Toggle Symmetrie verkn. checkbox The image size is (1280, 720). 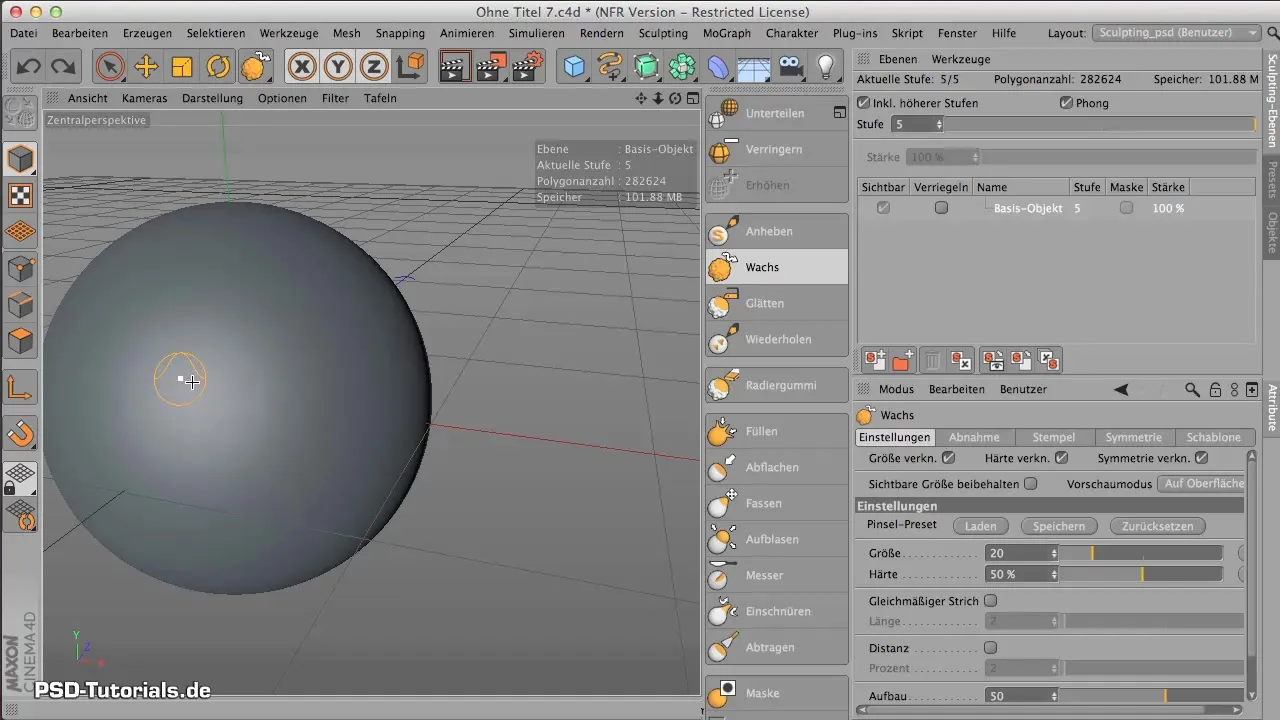pyautogui.click(x=1202, y=458)
